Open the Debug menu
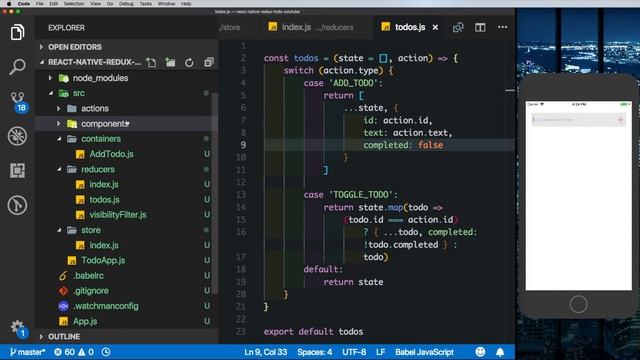 click(x=126, y=4)
